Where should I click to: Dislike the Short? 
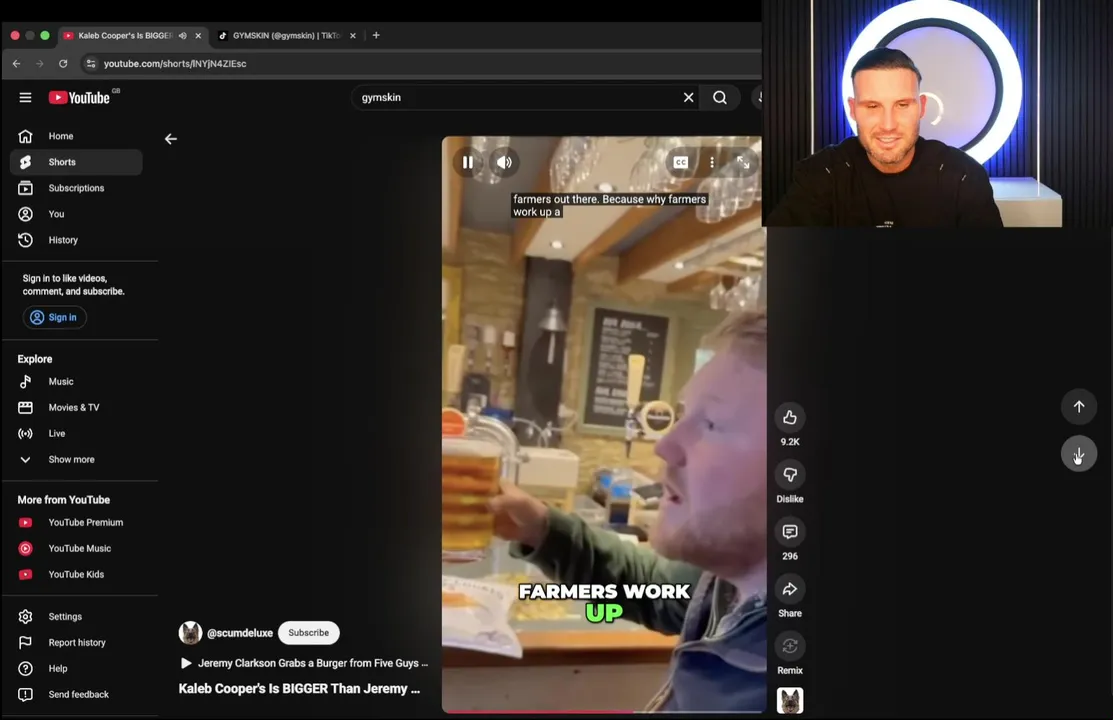click(790, 474)
